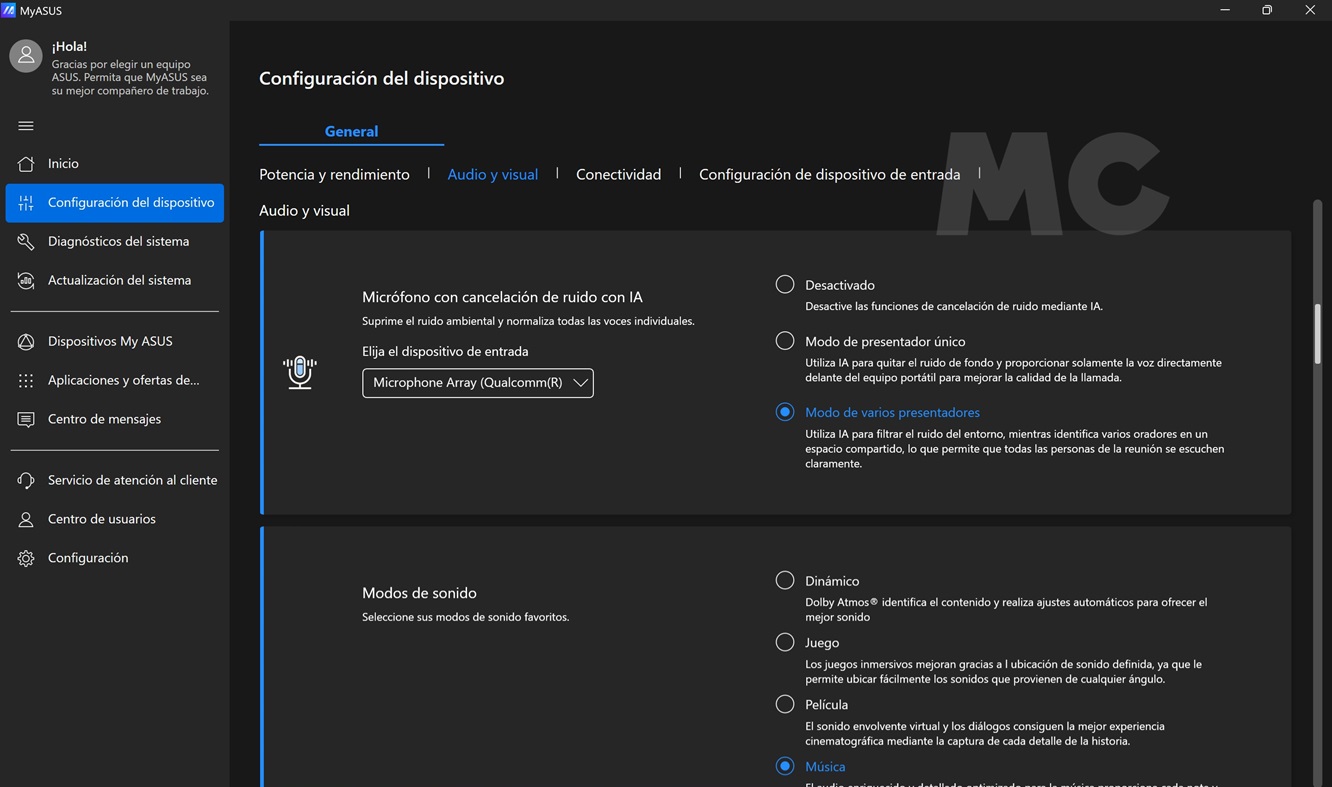Click the vertical scrollbar thumb
Image resolution: width=1332 pixels, height=787 pixels.
[x=1318, y=333]
